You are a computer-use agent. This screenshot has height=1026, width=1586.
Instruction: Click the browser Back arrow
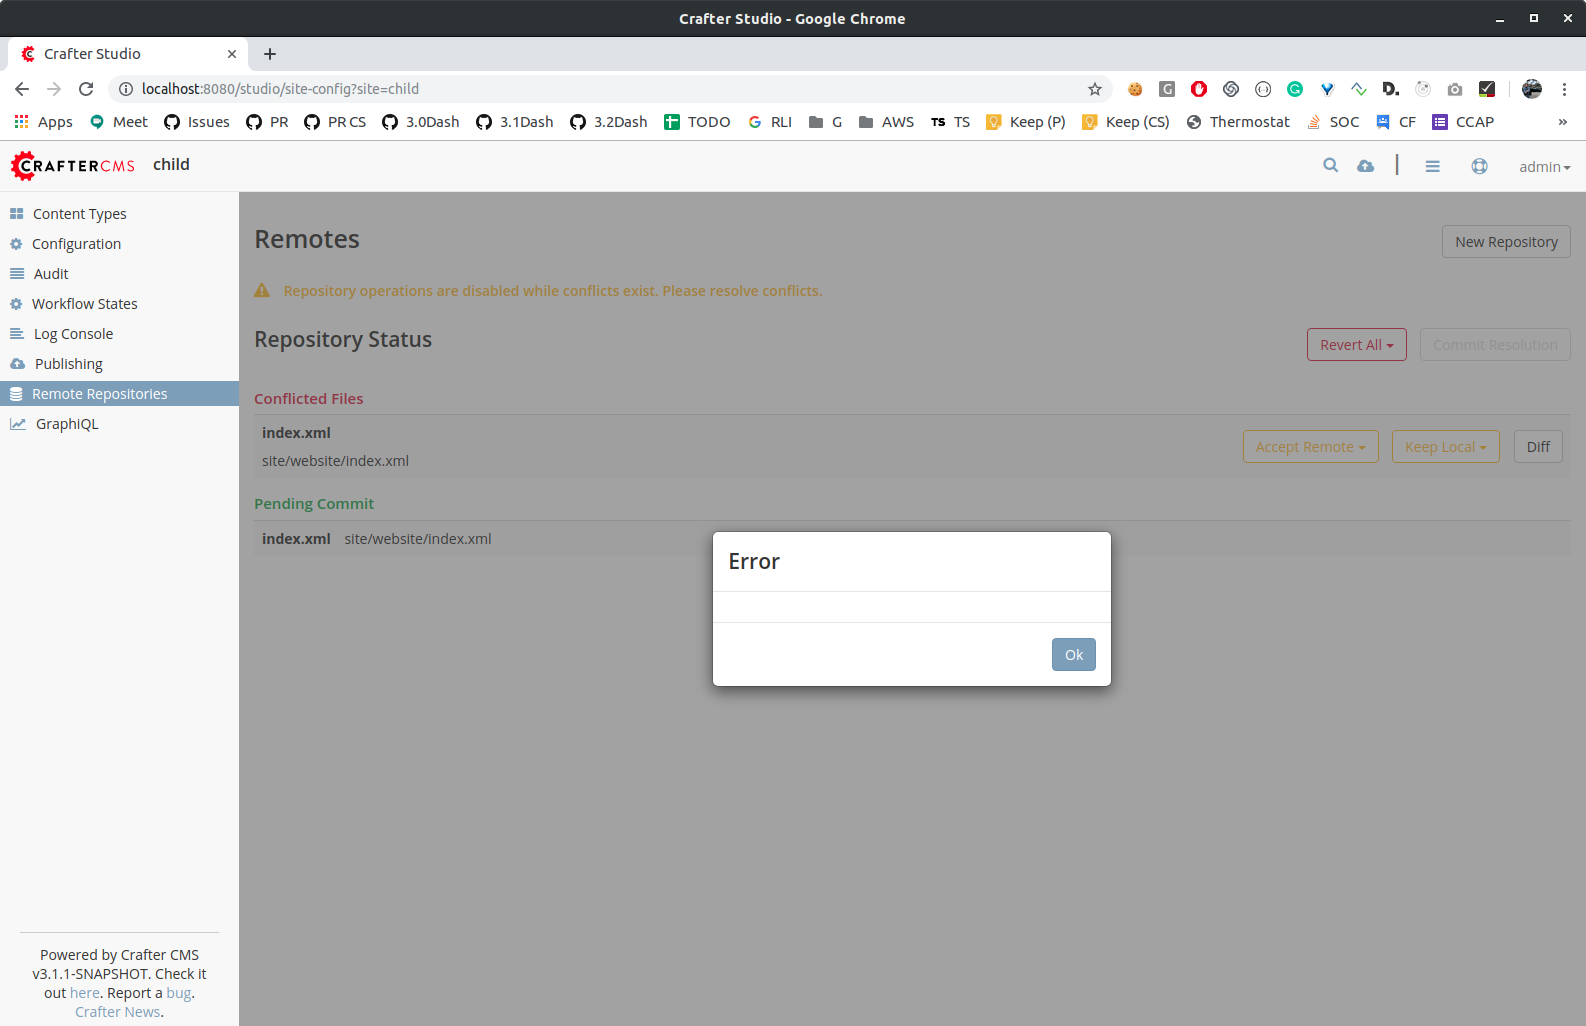(x=22, y=89)
